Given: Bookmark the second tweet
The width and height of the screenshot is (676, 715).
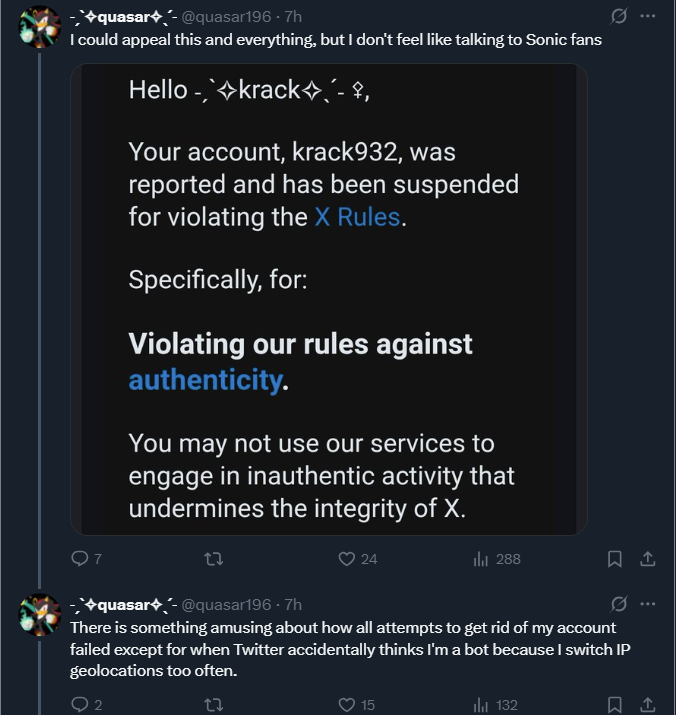Looking at the screenshot, I should click(x=616, y=705).
